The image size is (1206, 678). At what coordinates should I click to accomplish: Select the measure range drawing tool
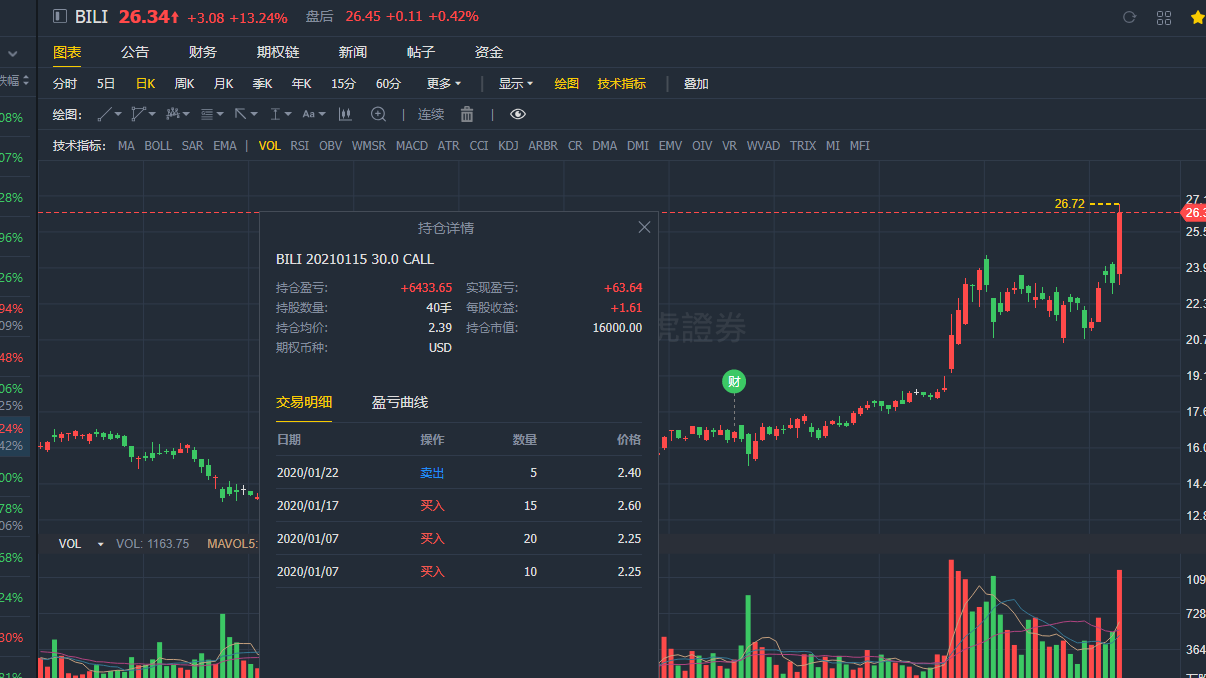274,114
